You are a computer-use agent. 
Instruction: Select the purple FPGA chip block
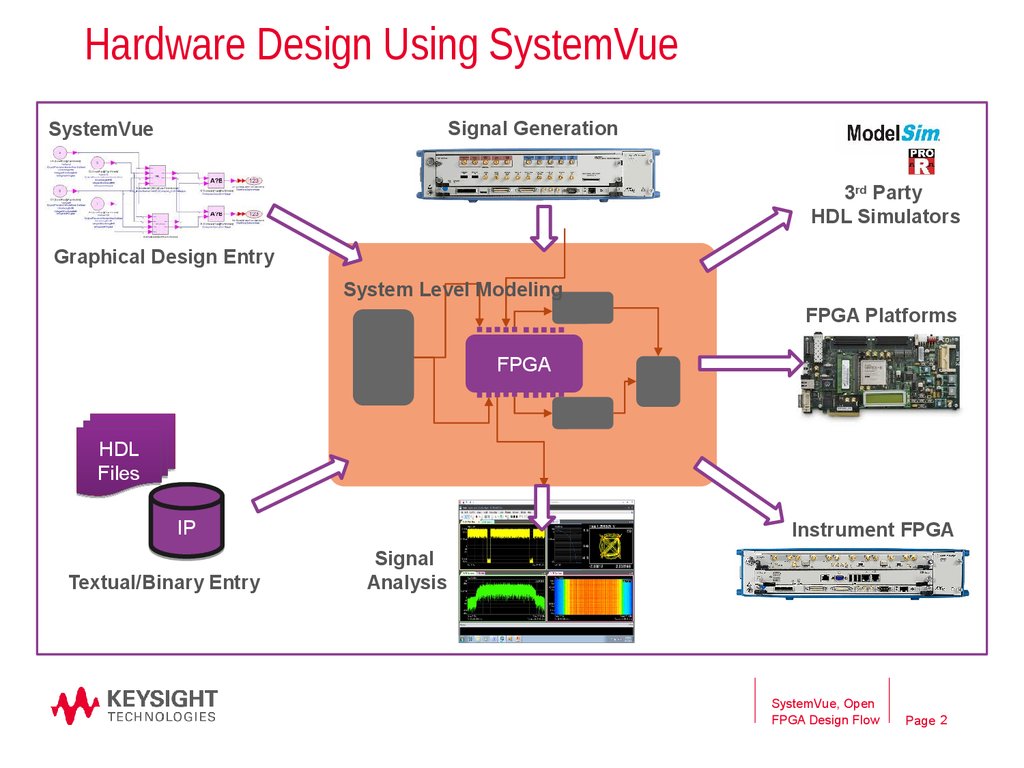click(524, 363)
